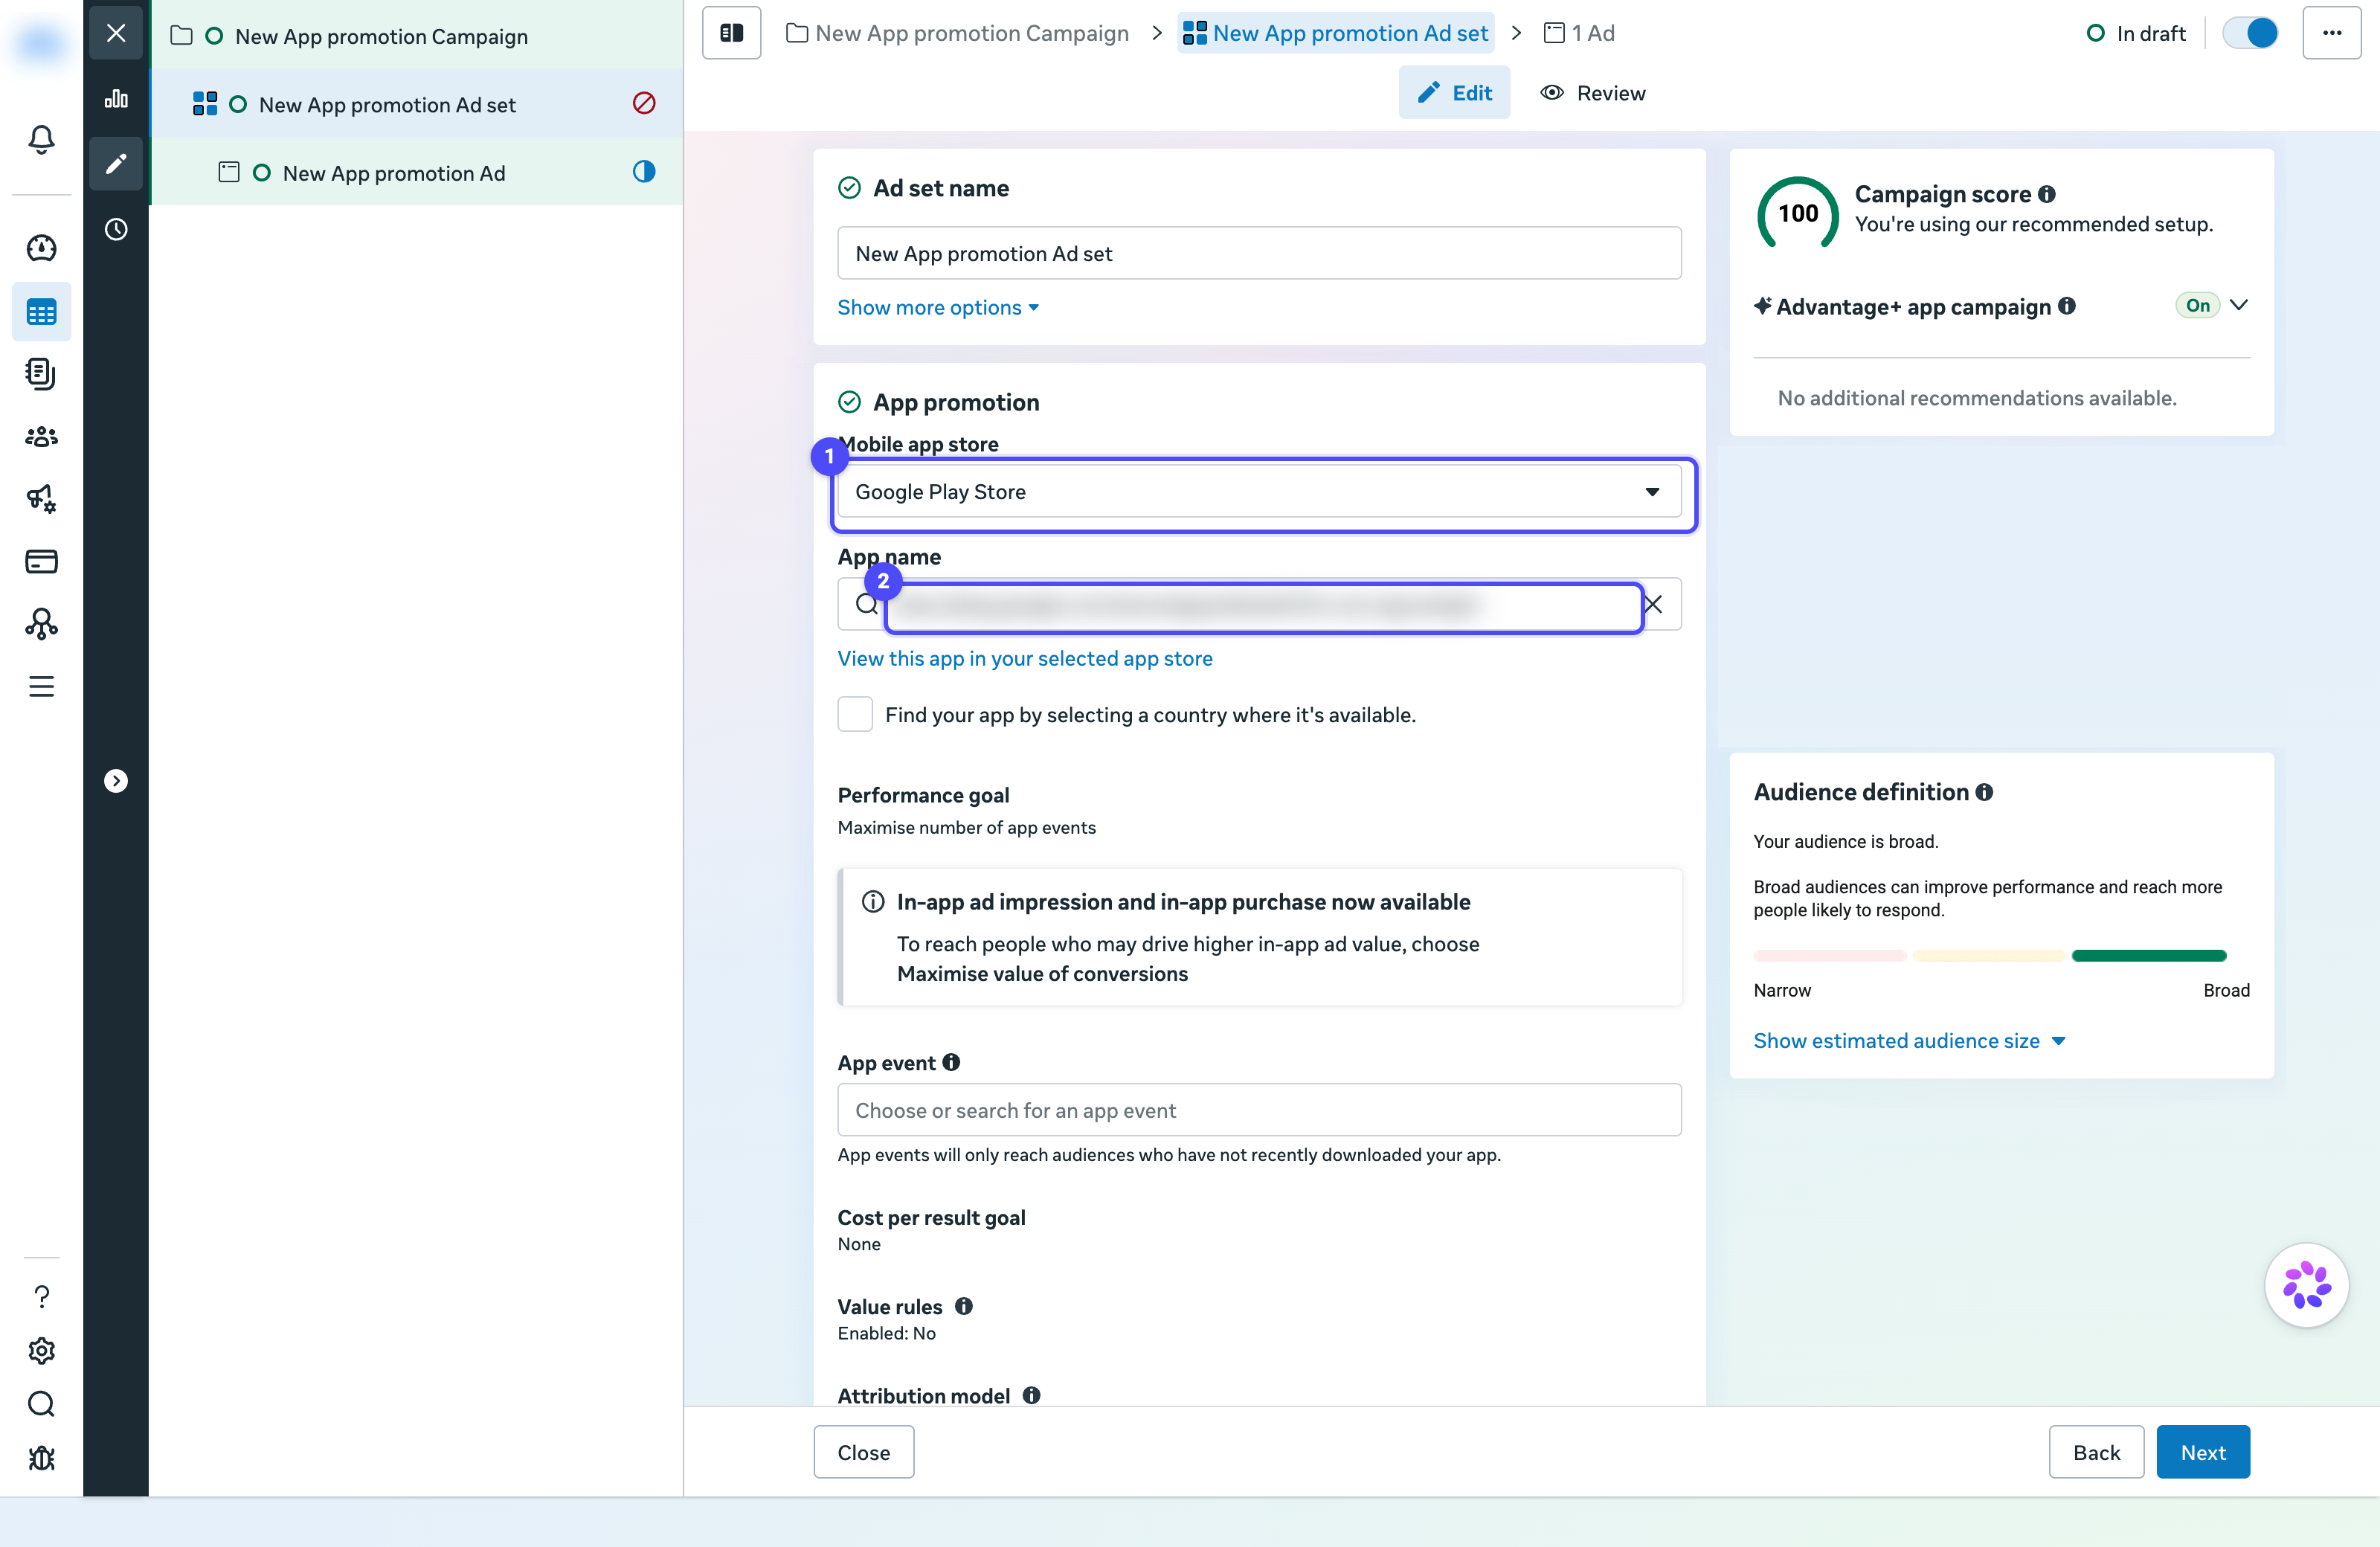Viewport: 2380px width, 1547px height.
Task: Open performance chart icon in dark panel
Action: pyautogui.click(x=116, y=98)
